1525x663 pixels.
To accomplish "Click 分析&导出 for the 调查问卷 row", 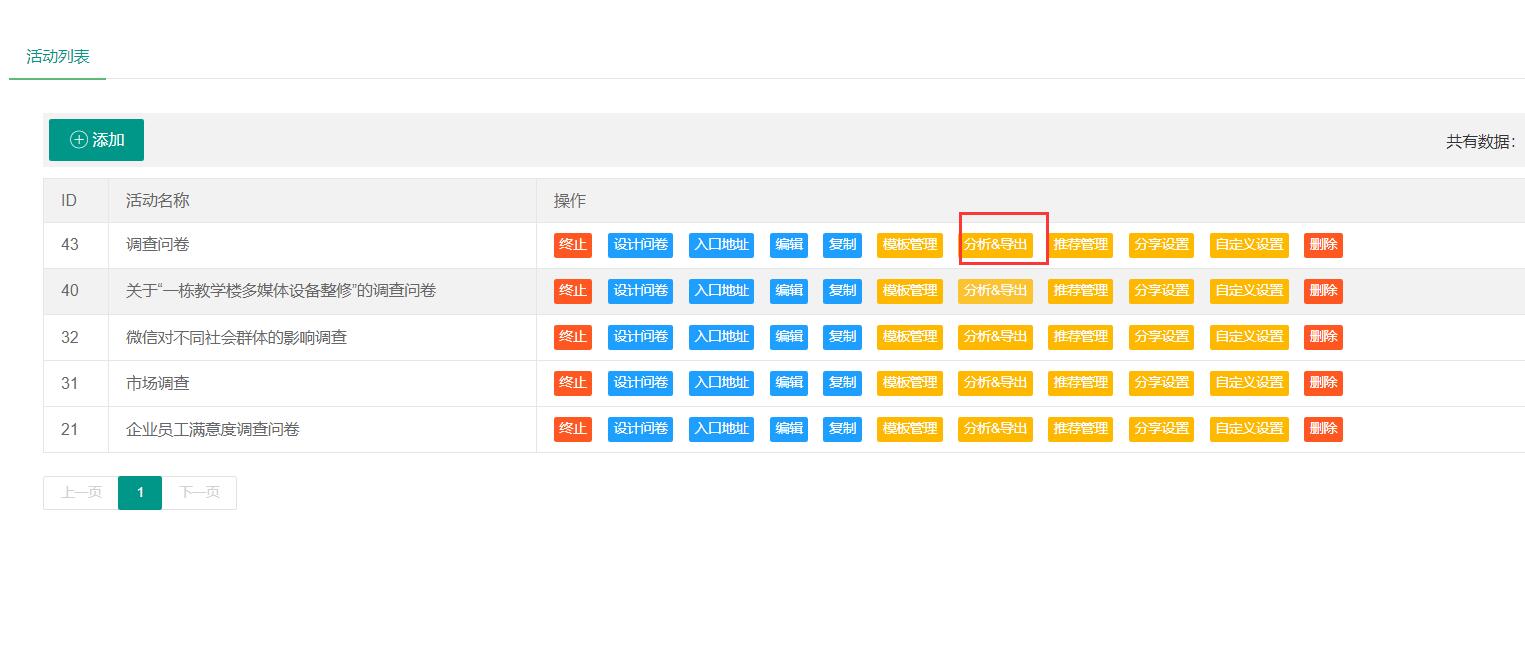I will (995, 245).
